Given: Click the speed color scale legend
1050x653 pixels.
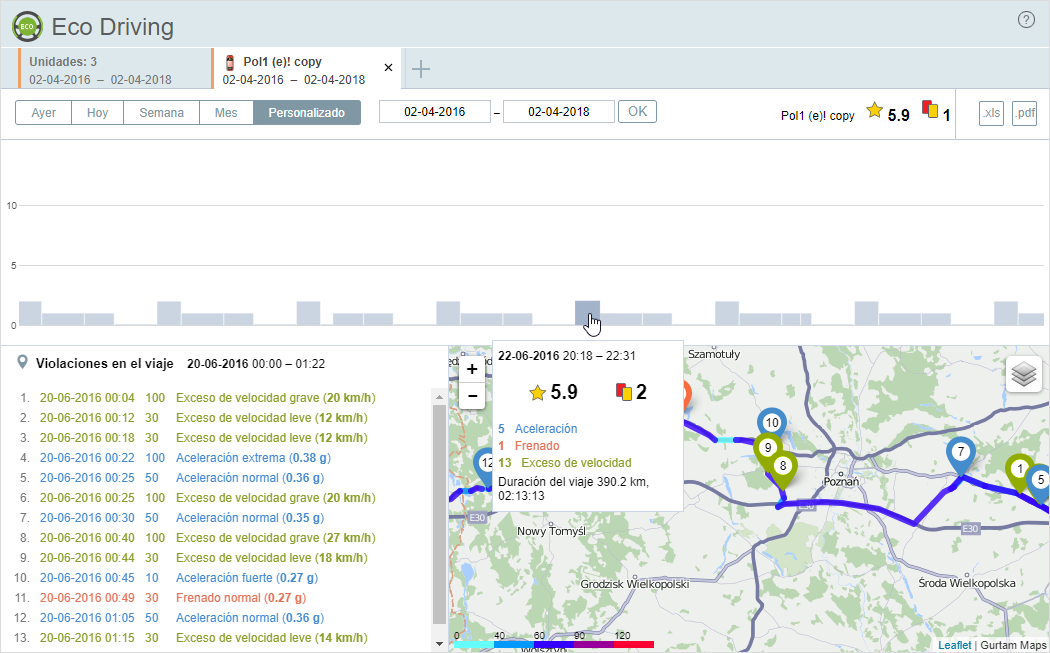Looking at the screenshot, I should click(553, 643).
